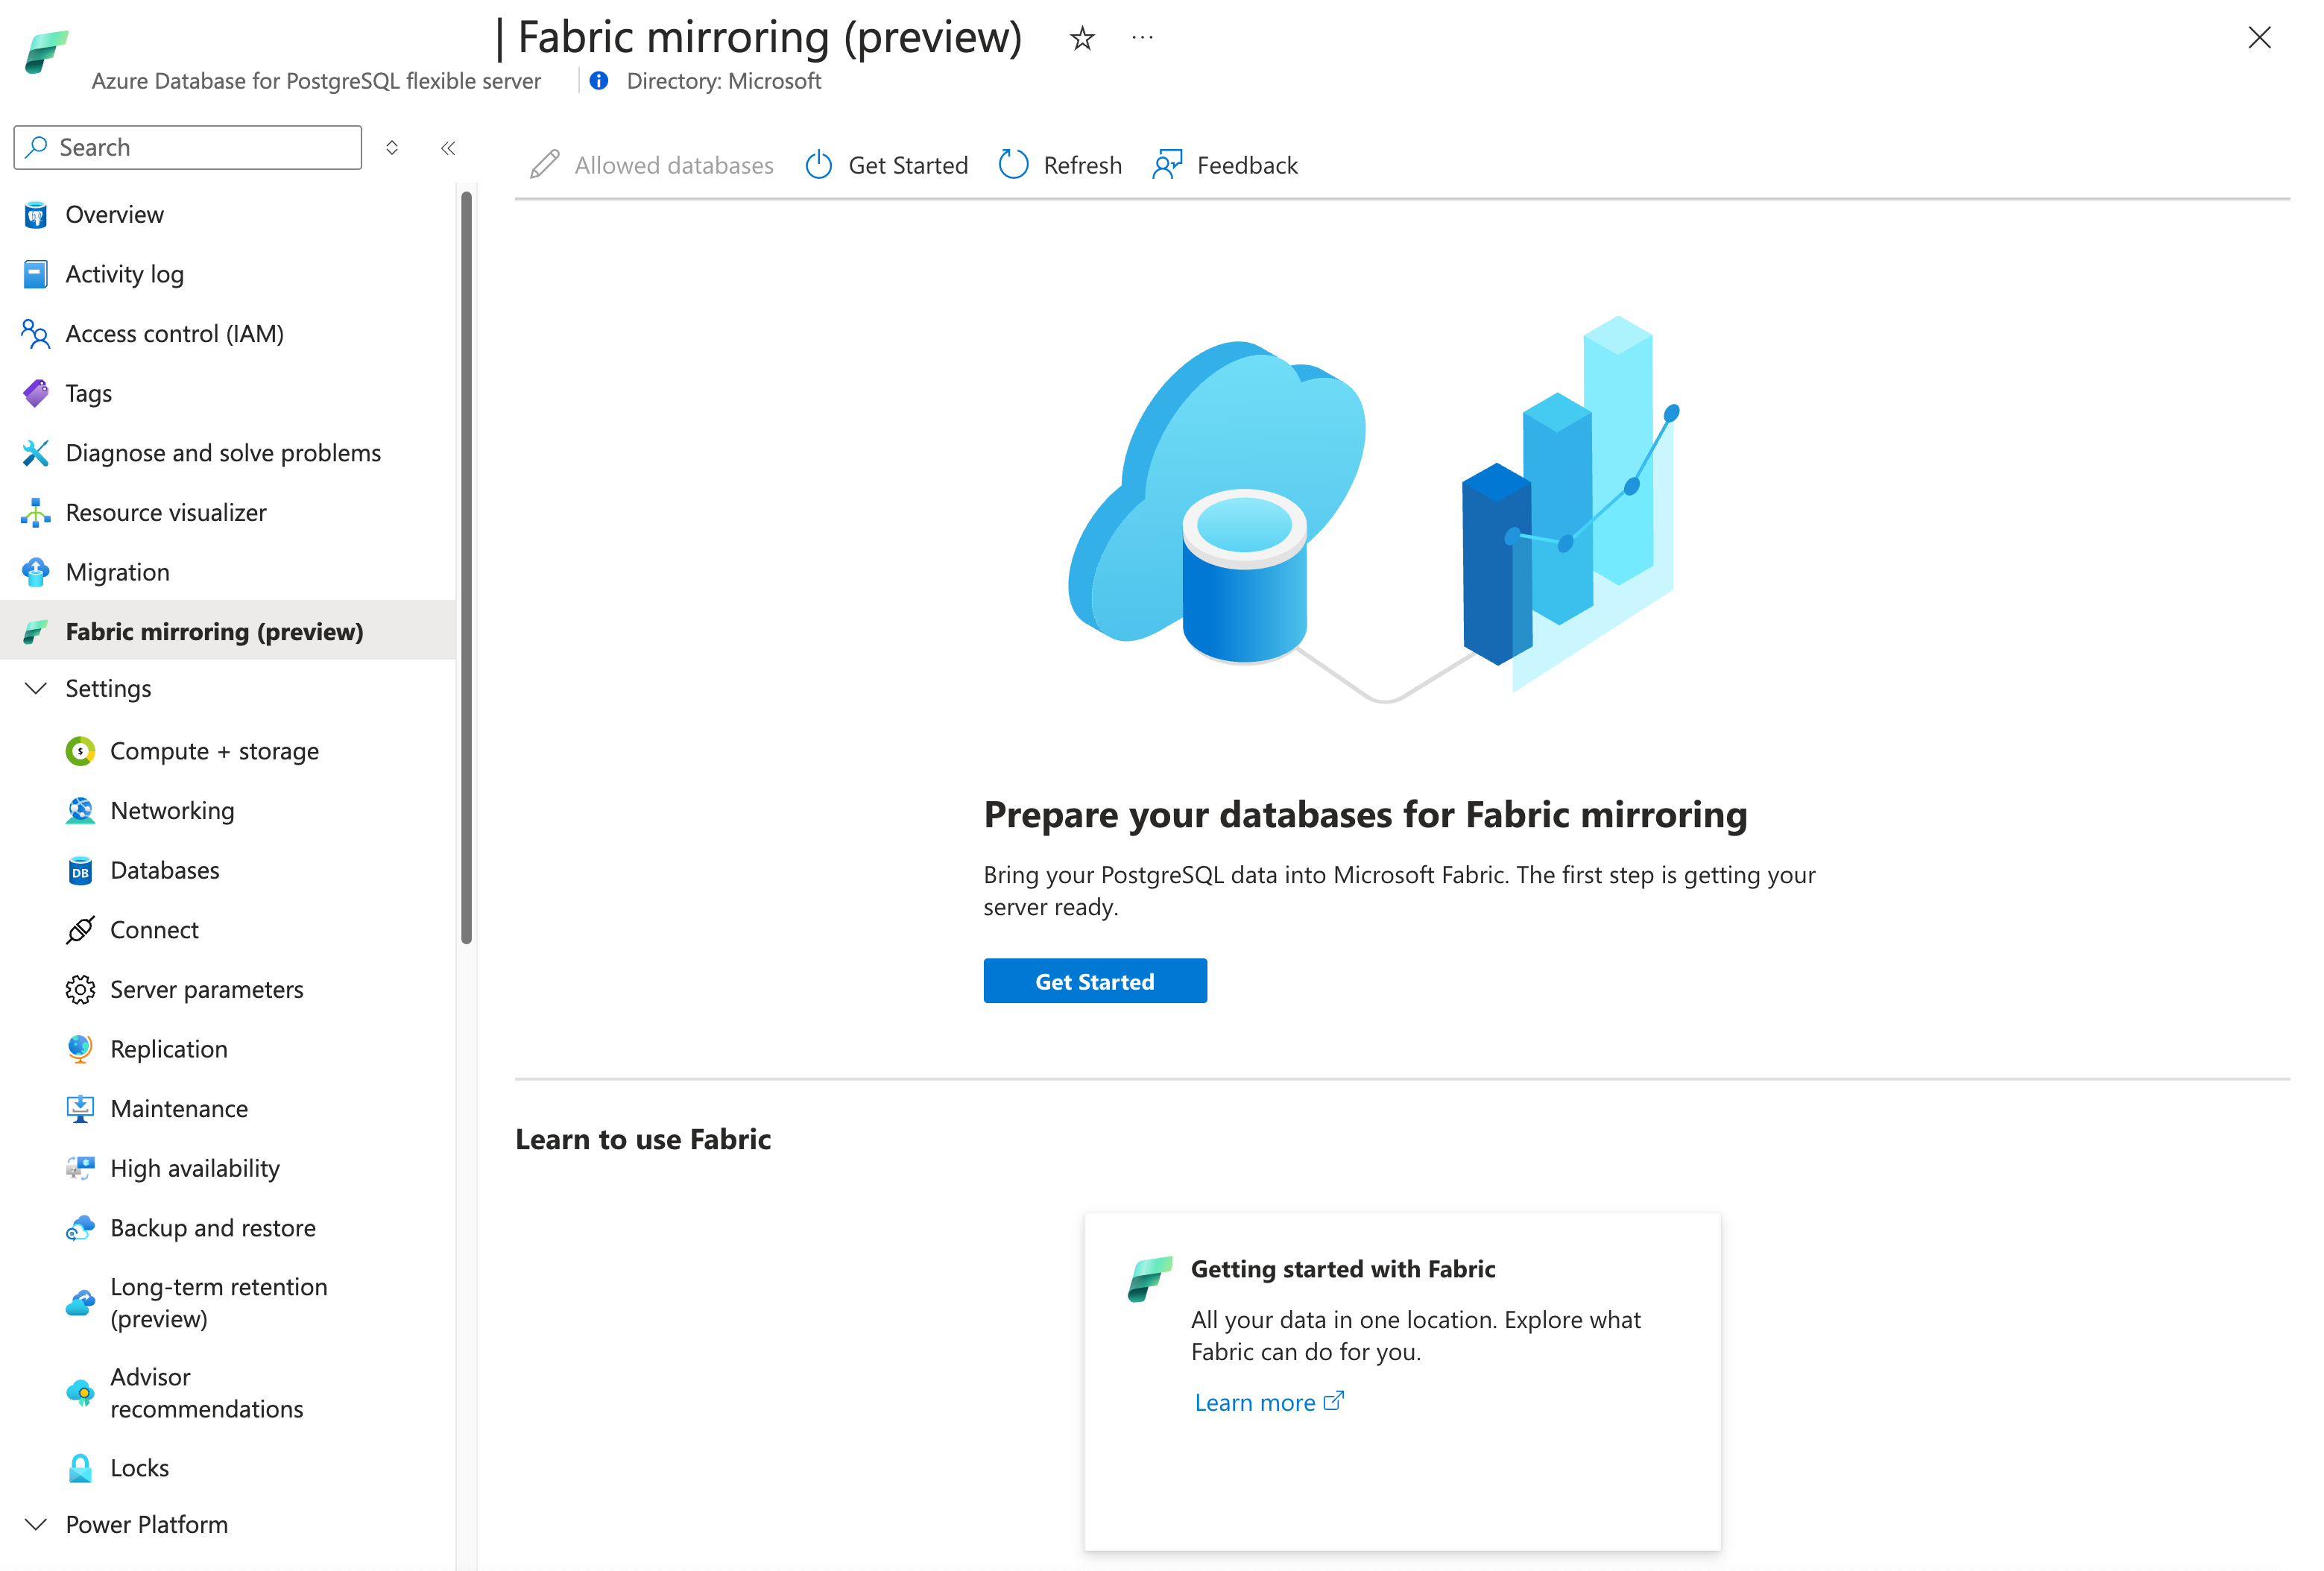Collapse the sidebar with the double chevron
Viewport: 2324px width, 1571px height.
point(447,147)
